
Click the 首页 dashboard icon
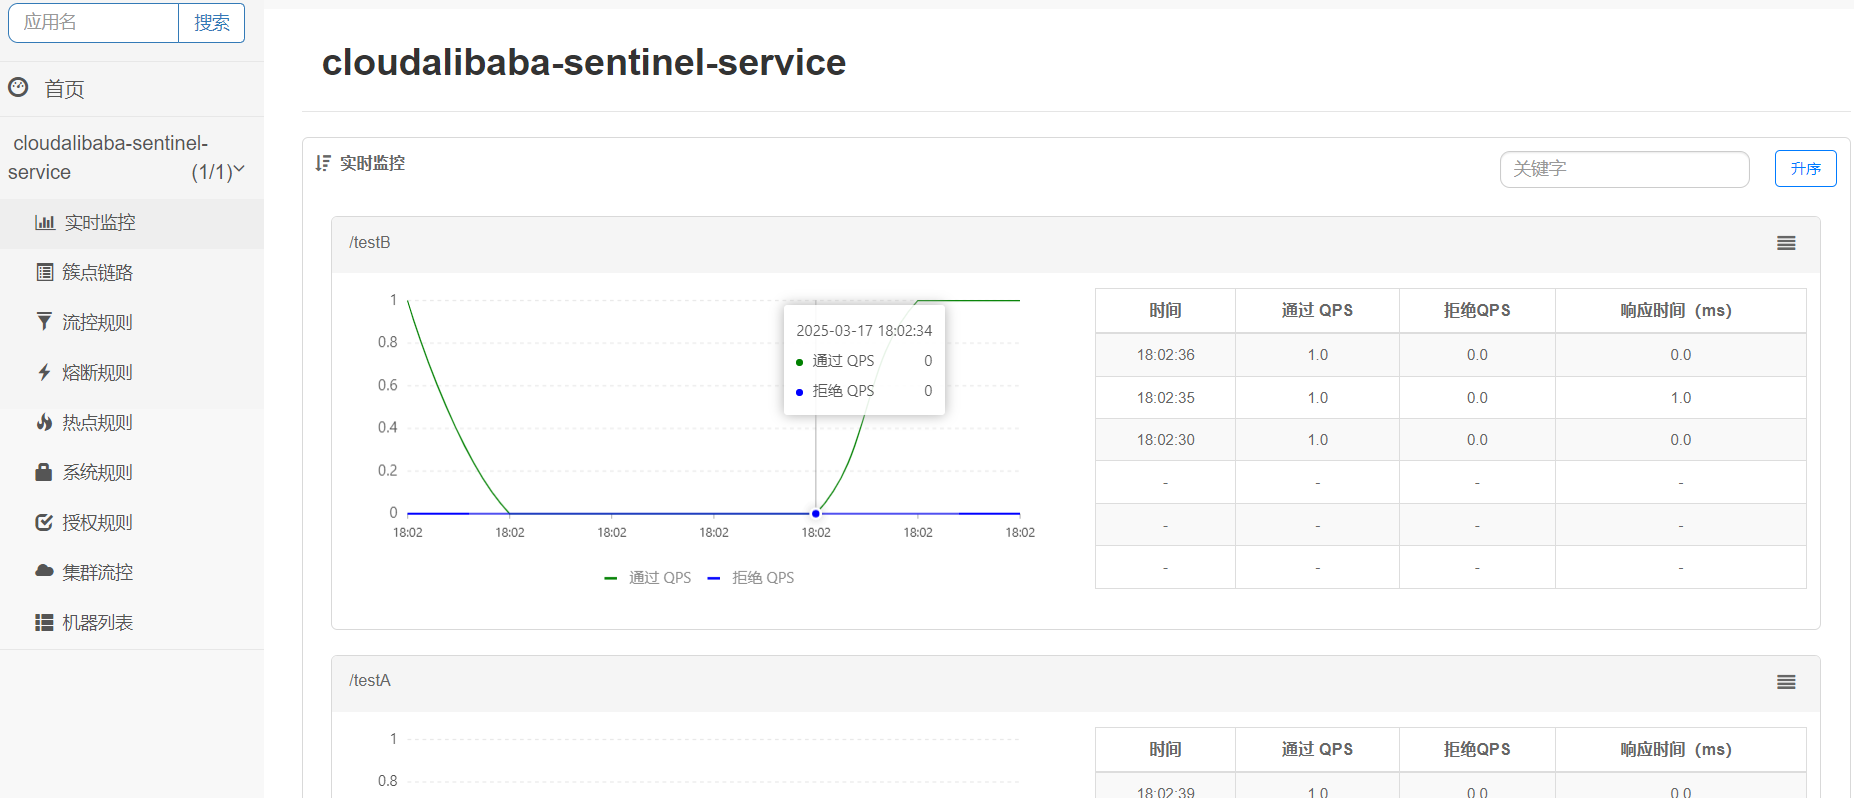click(x=18, y=88)
